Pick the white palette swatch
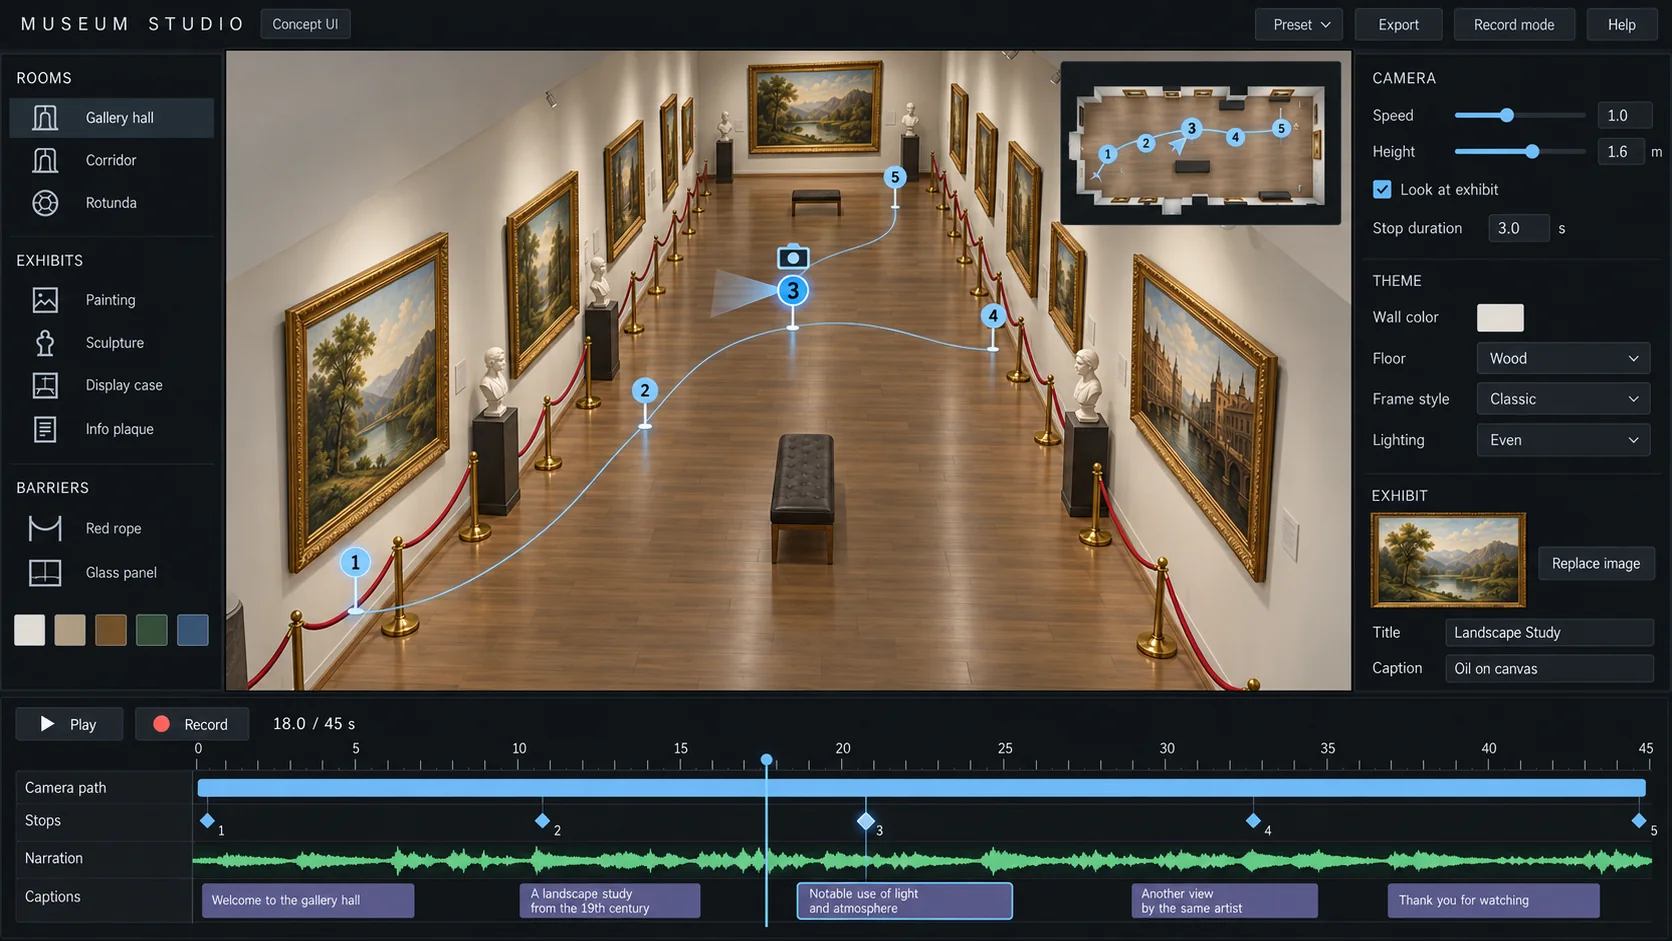 (x=30, y=630)
